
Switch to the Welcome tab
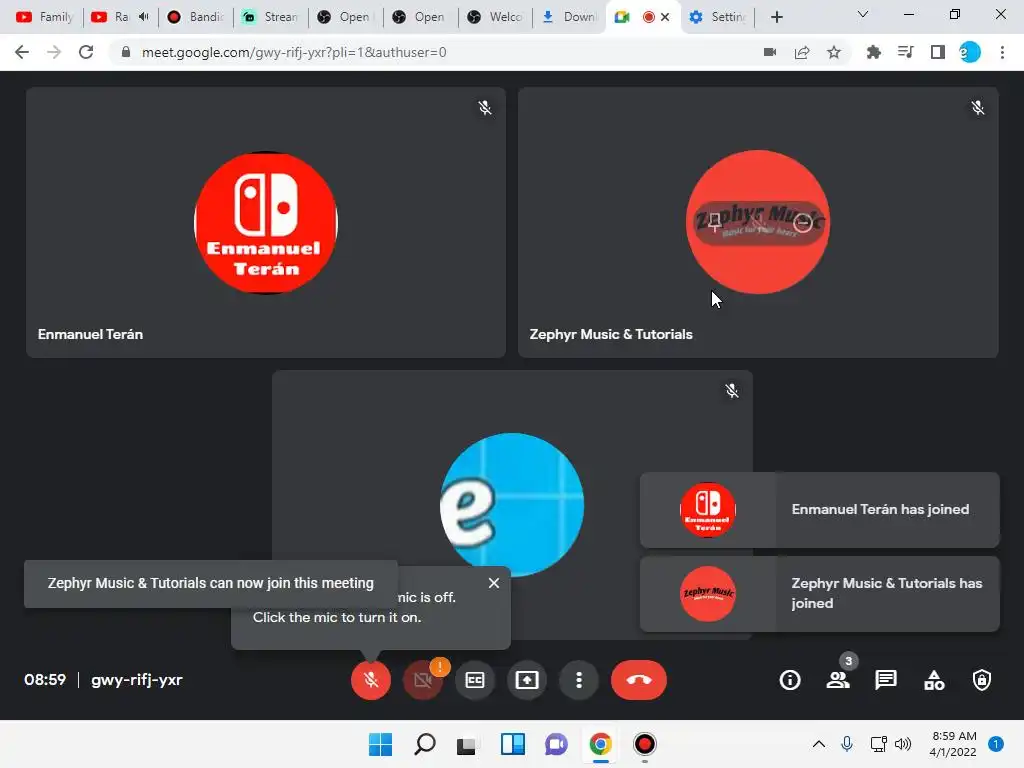click(494, 17)
